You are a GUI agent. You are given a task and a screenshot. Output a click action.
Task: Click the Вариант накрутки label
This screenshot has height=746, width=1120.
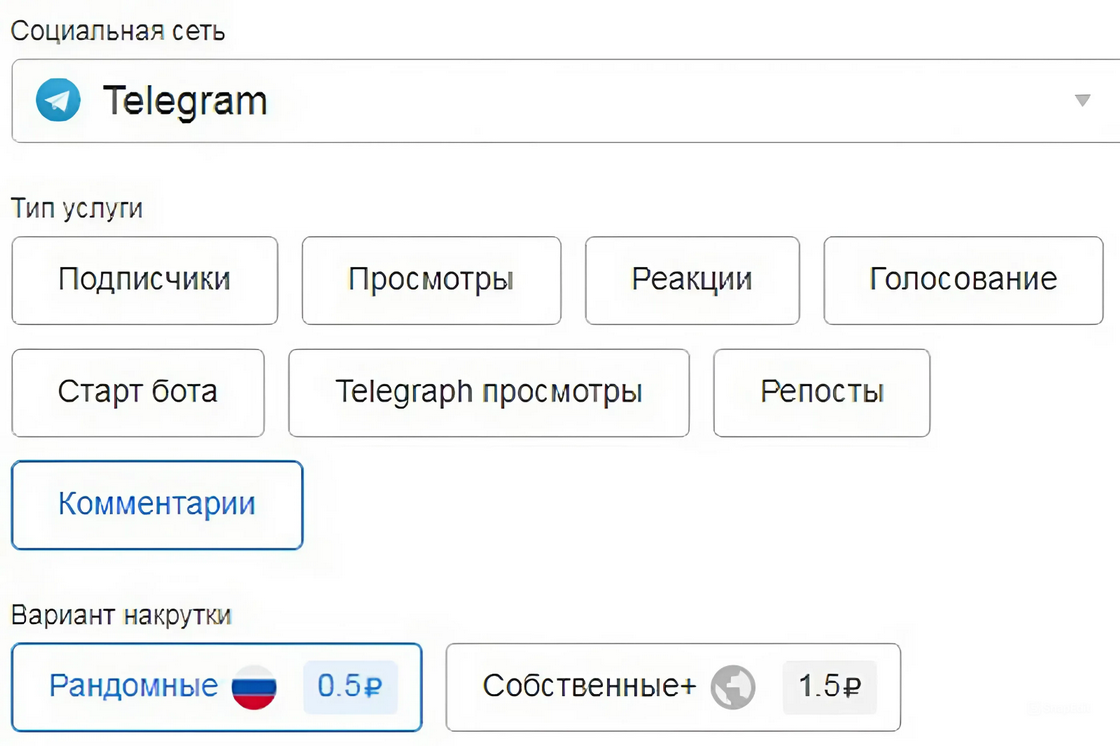[x=121, y=614]
